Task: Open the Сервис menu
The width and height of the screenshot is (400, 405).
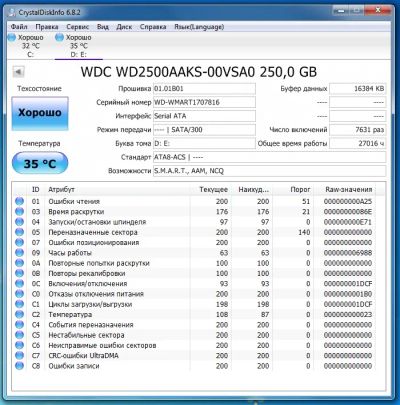Action: (x=78, y=27)
